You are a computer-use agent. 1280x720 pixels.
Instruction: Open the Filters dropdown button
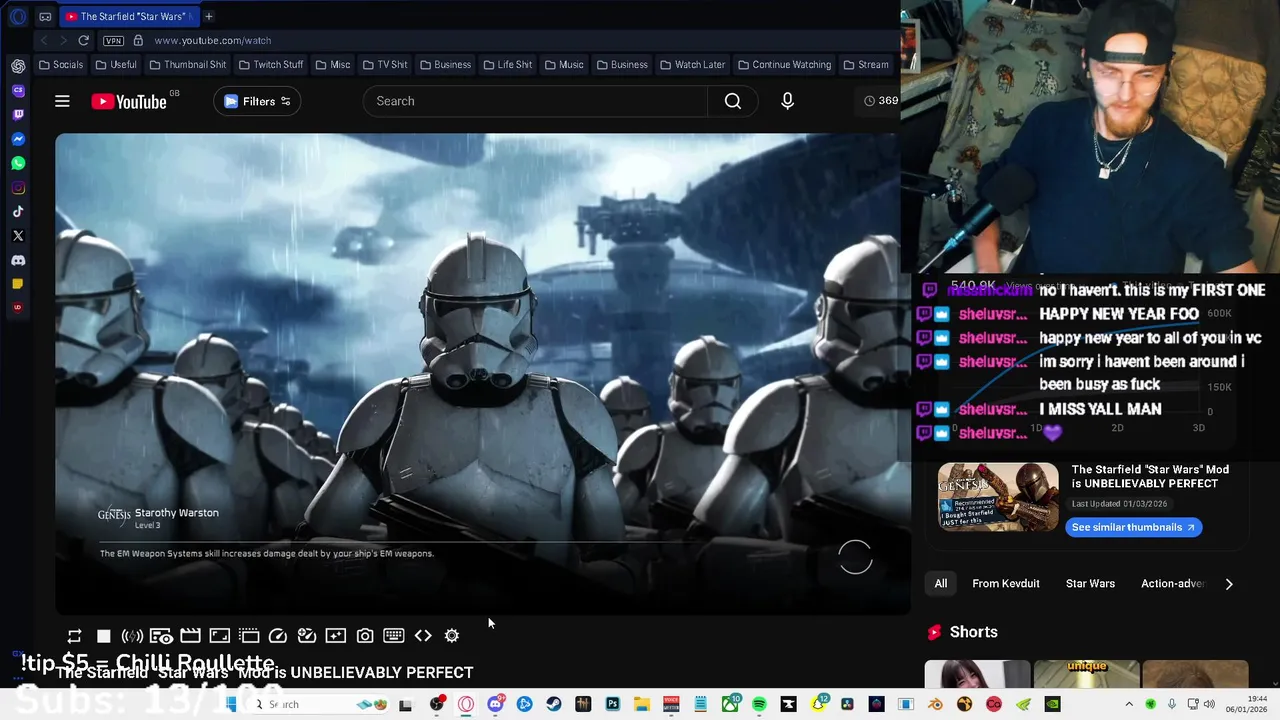257,101
